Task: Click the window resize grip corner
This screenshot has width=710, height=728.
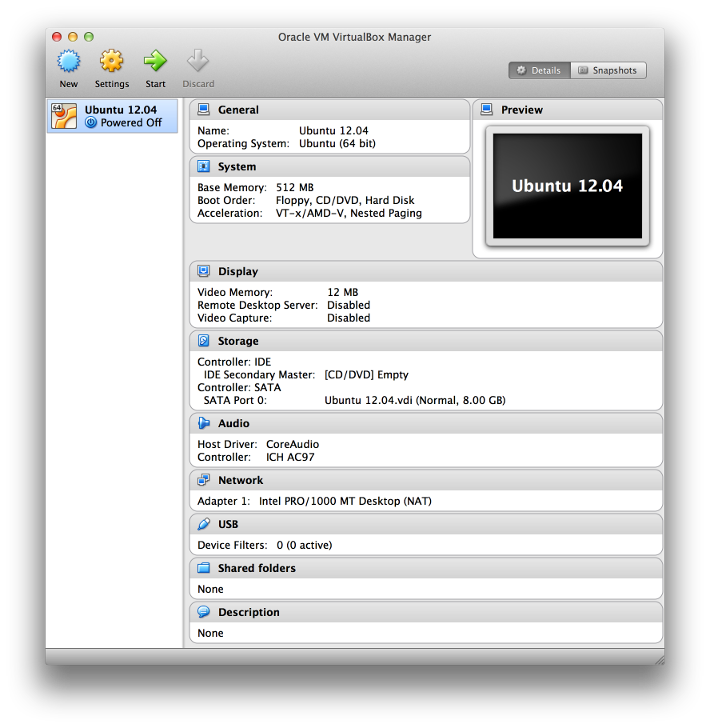Action: click(x=659, y=660)
